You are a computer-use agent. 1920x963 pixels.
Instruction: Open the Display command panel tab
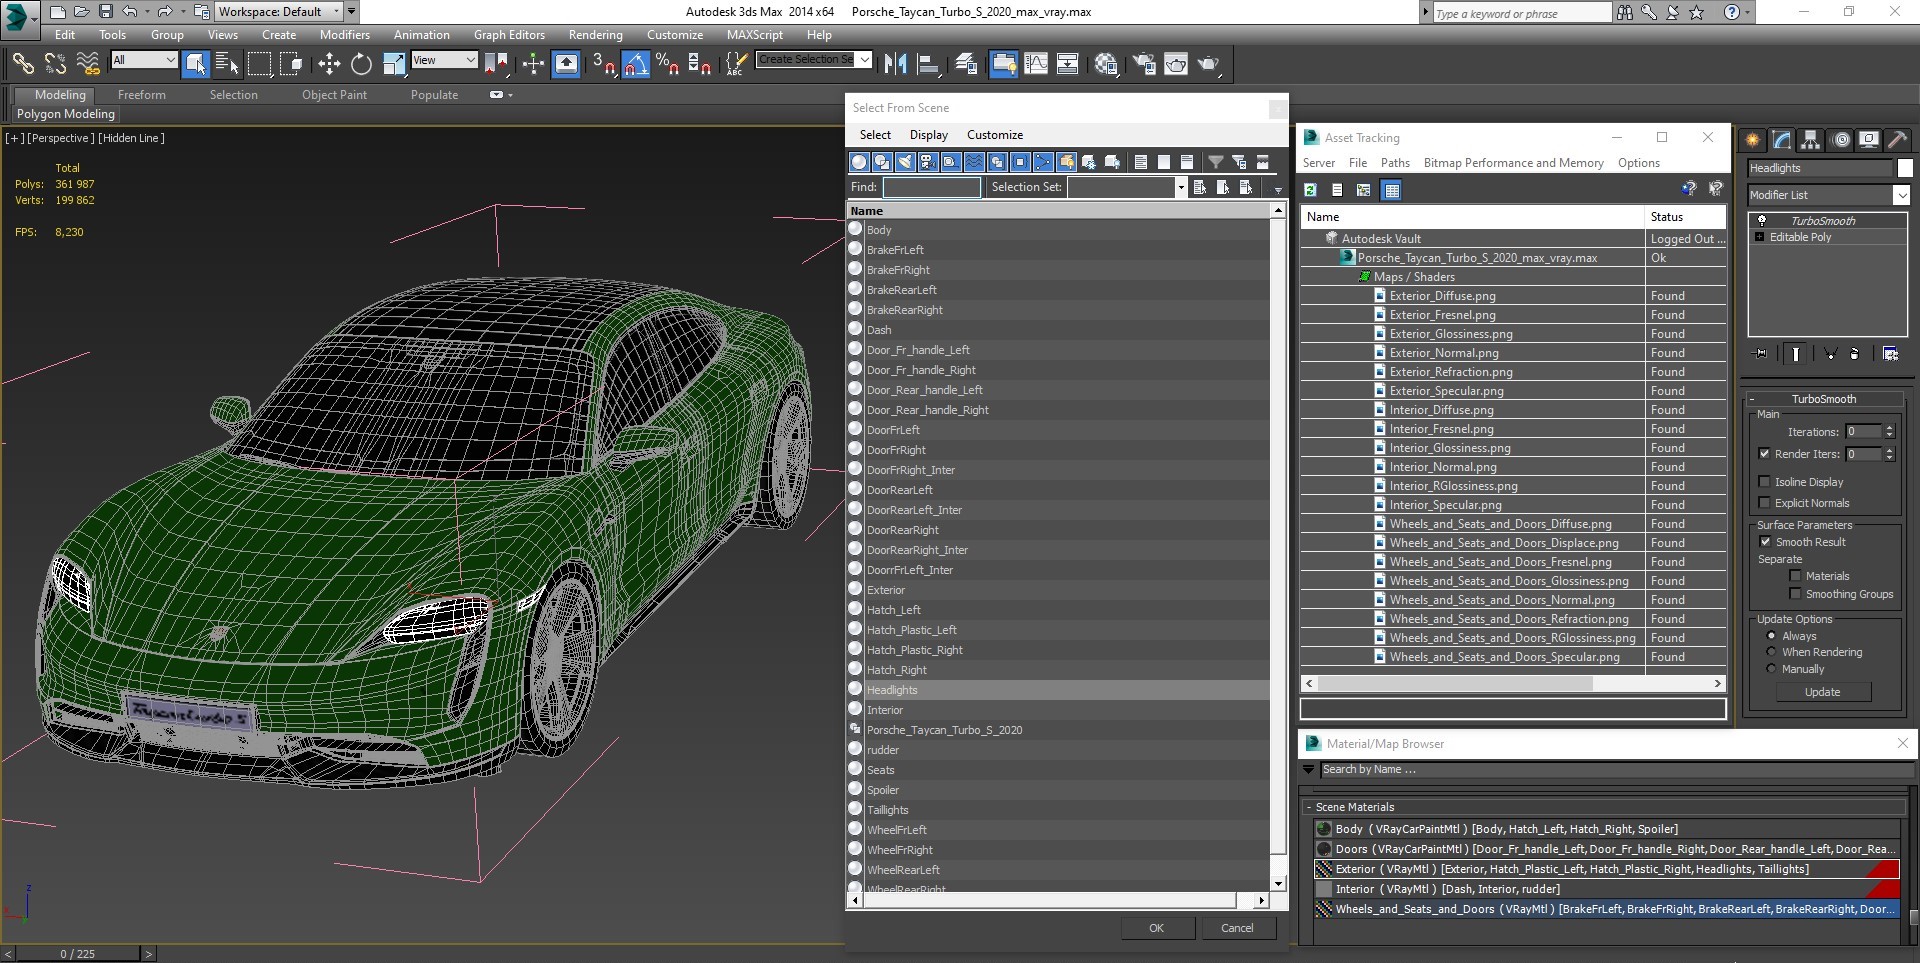coord(1868,140)
